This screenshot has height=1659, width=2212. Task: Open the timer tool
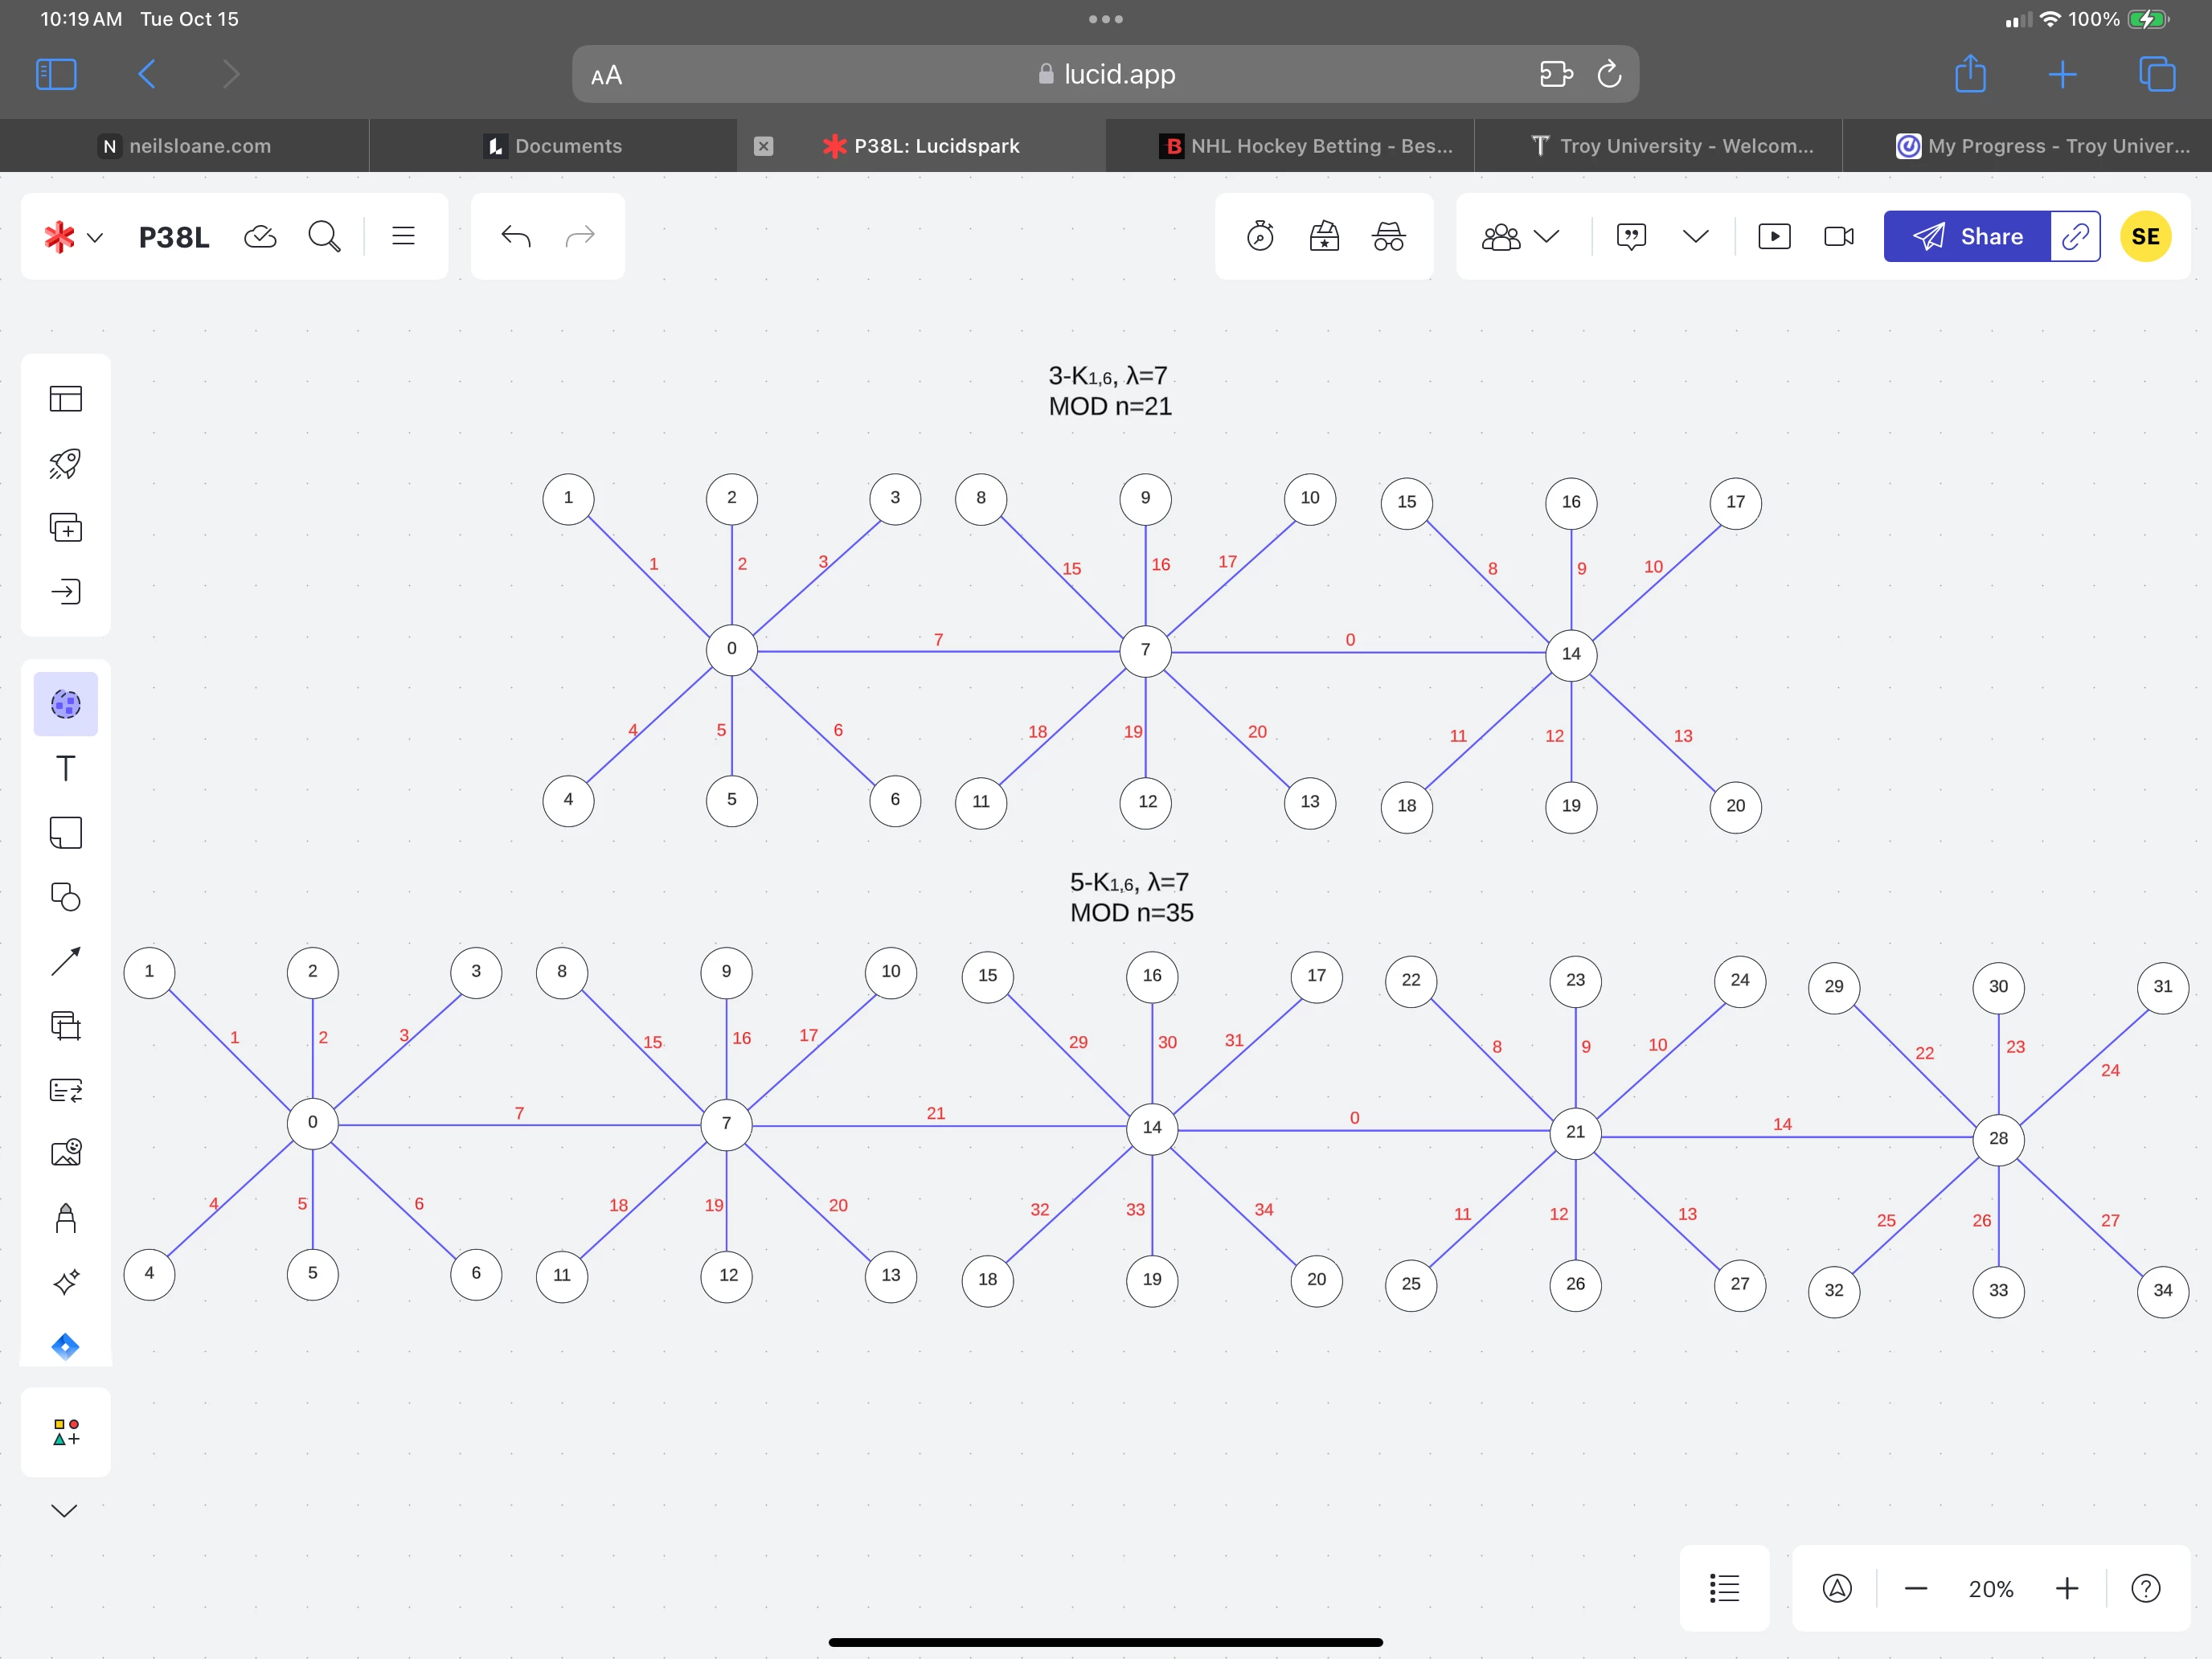(1260, 237)
